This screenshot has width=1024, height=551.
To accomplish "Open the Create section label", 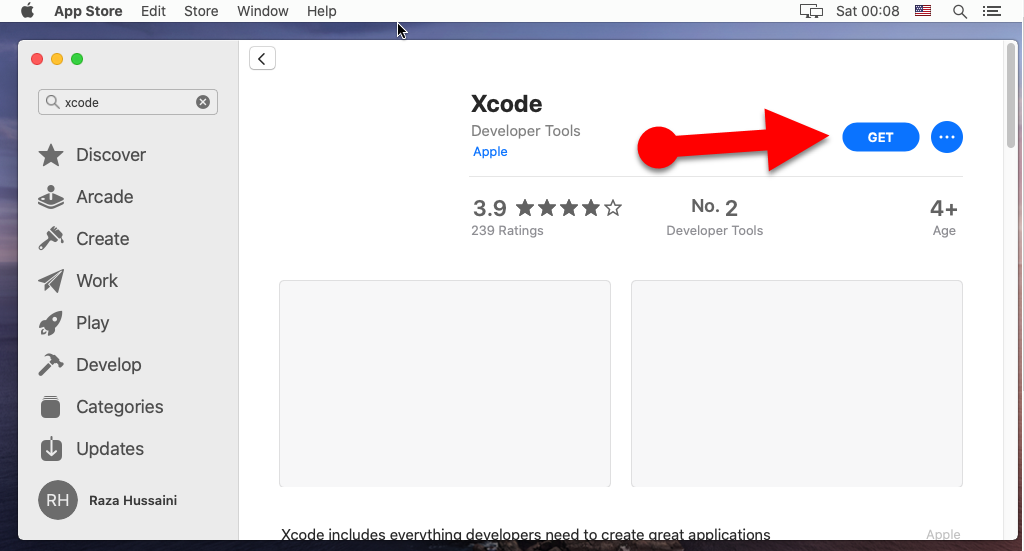I will tap(103, 239).
